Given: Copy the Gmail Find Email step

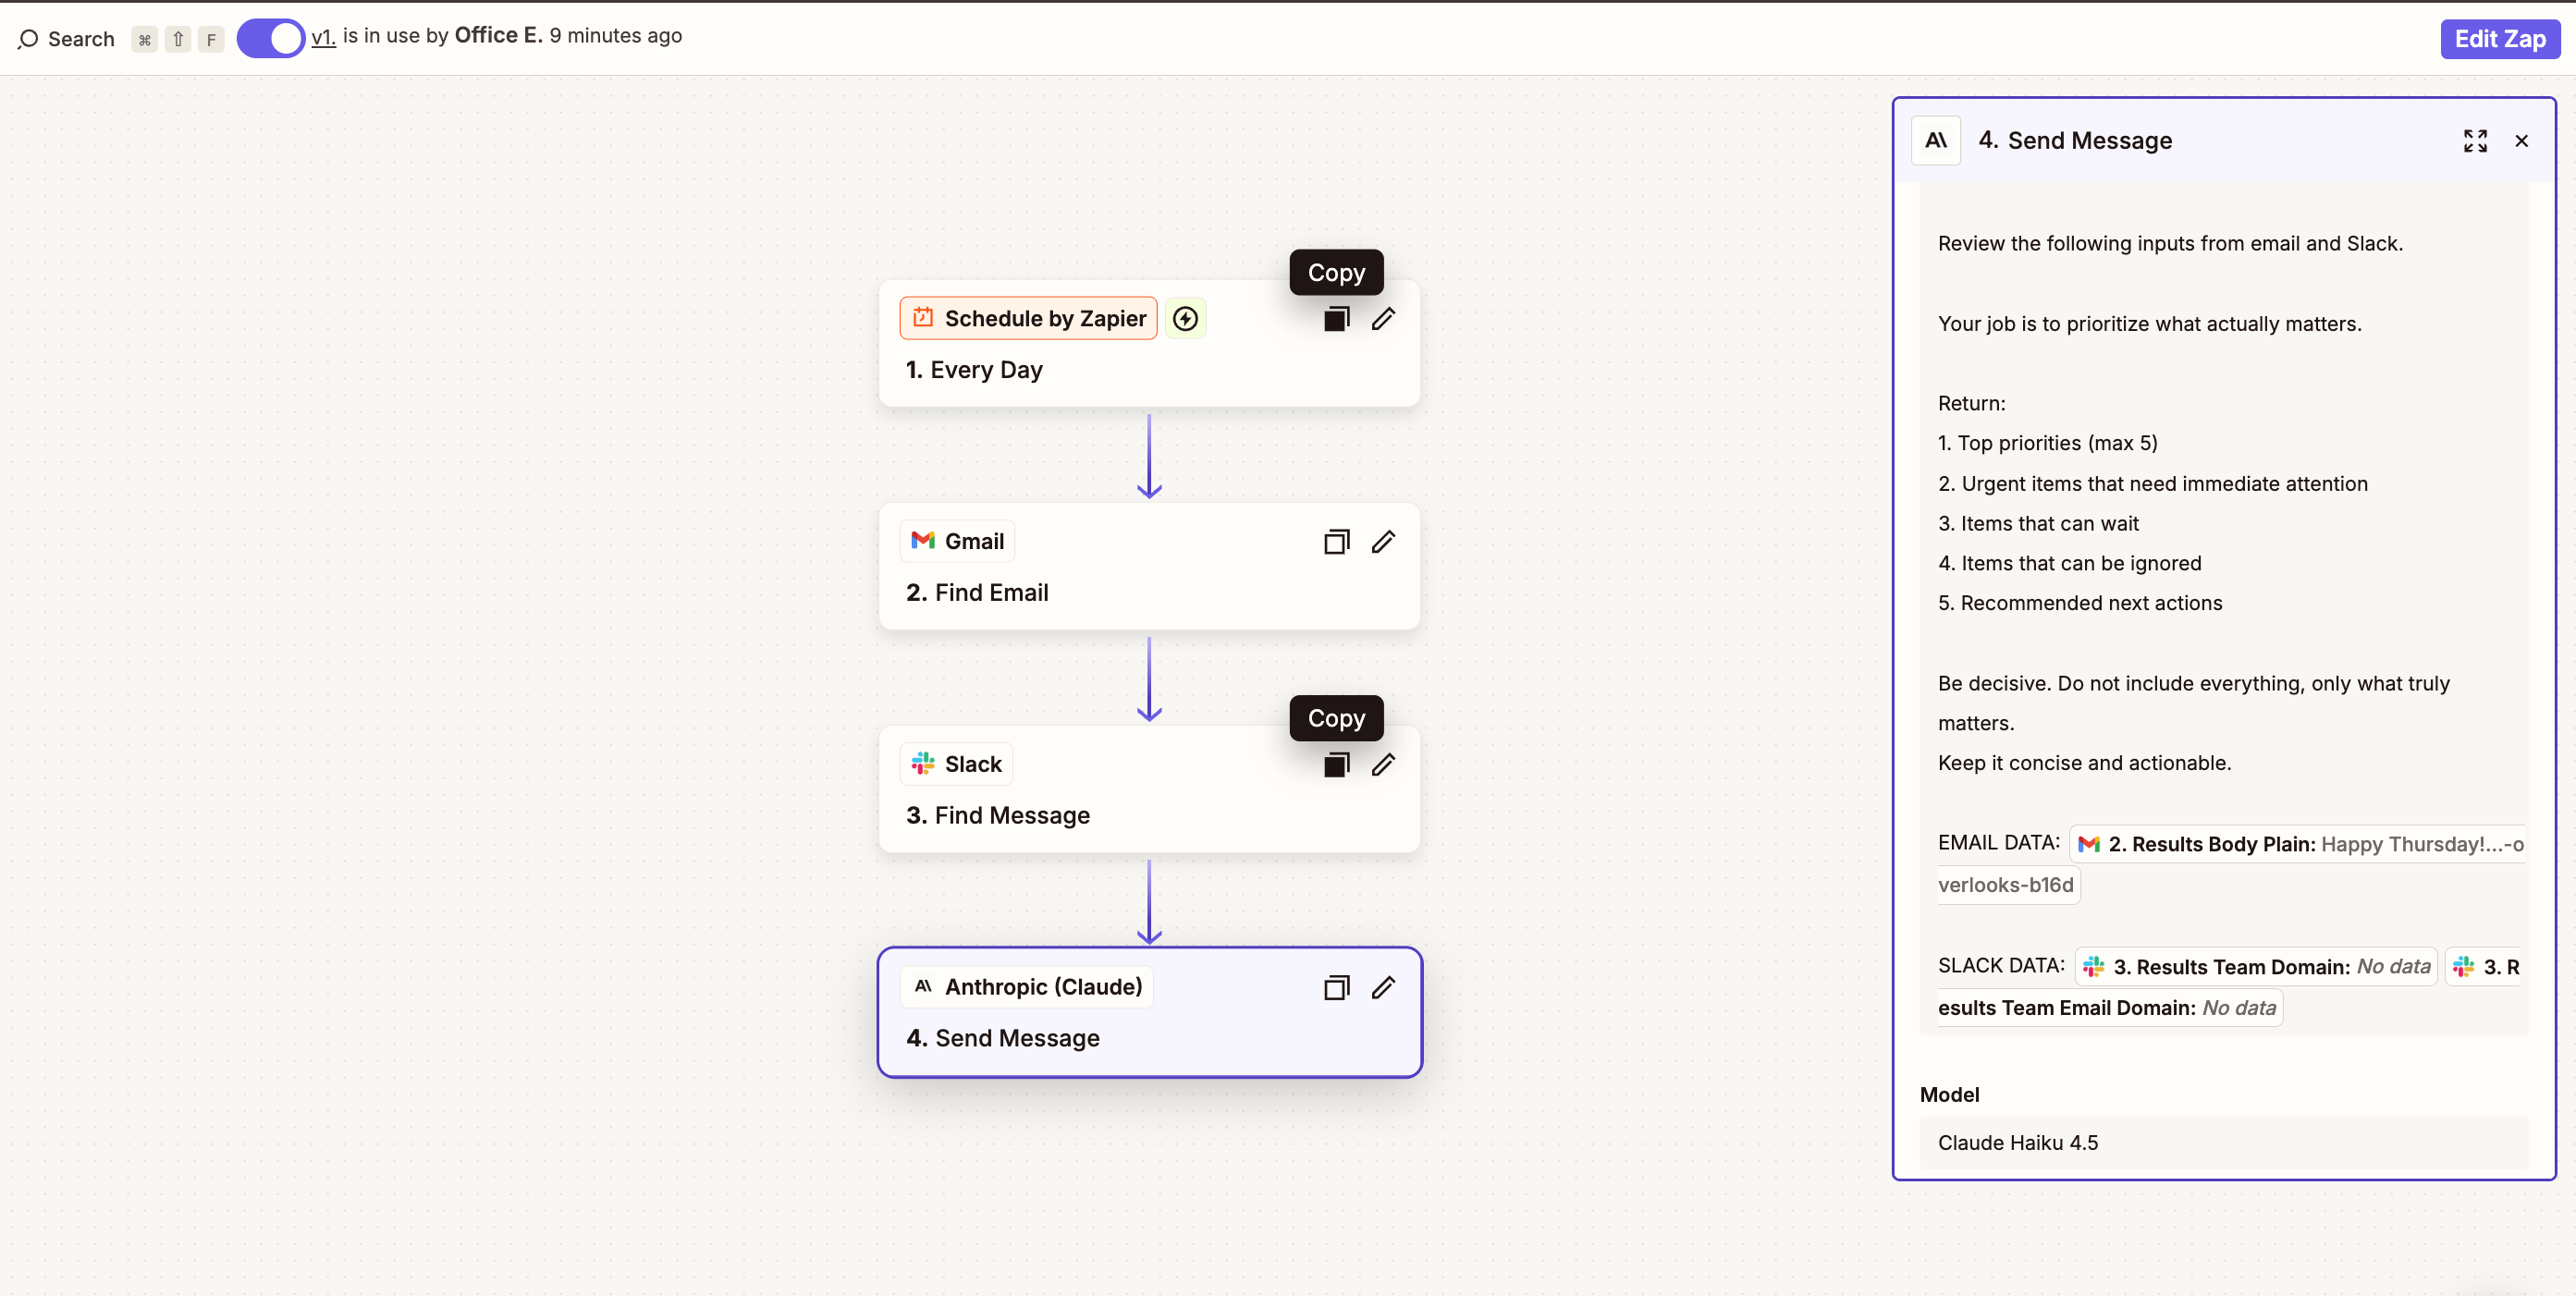Looking at the screenshot, I should [x=1336, y=542].
